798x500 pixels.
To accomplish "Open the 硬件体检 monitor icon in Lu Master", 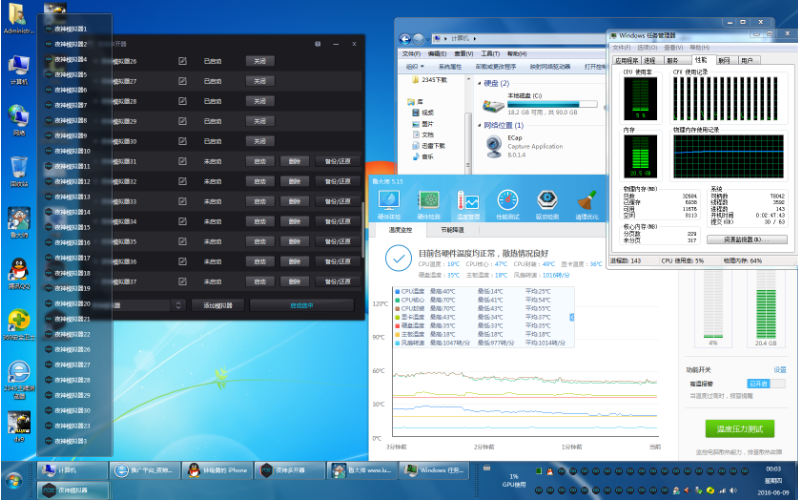I will (389, 200).
